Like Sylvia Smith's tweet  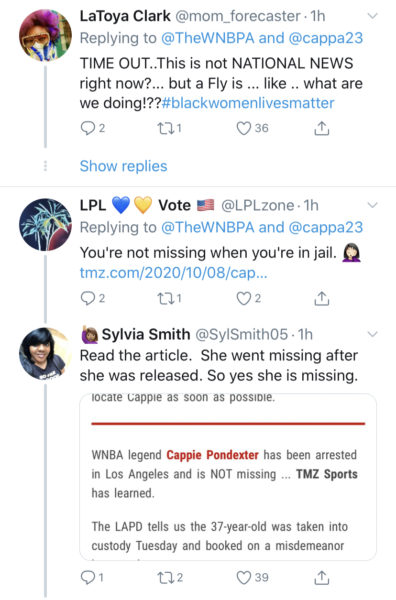point(243,577)
